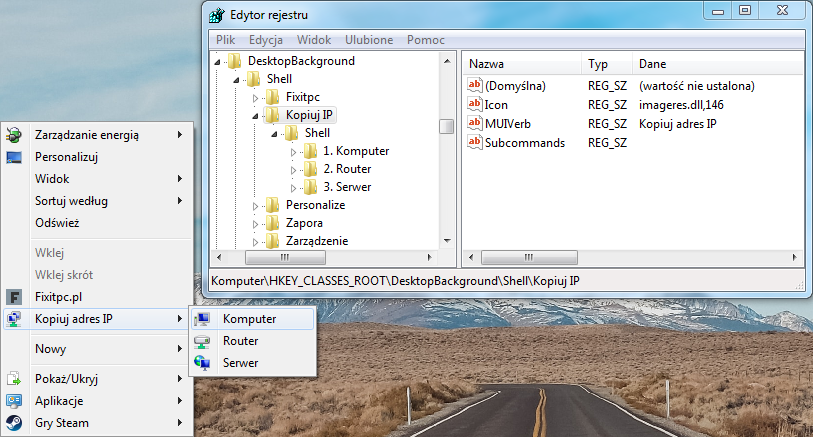Image resolution: width=813 pixels, height=437 pixels.
Task: Collapse the Shell node under Kopiuj IP
Action: [x=274, y=134]
